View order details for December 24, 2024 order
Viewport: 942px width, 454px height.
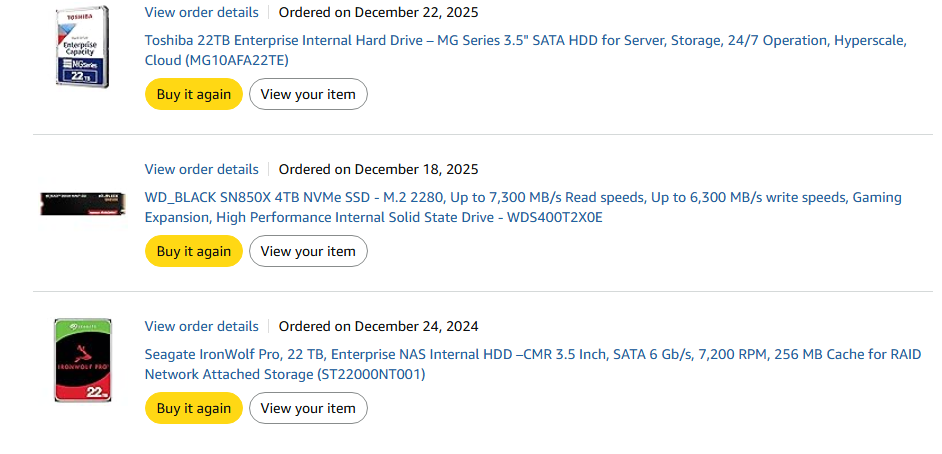click(202, 327)
